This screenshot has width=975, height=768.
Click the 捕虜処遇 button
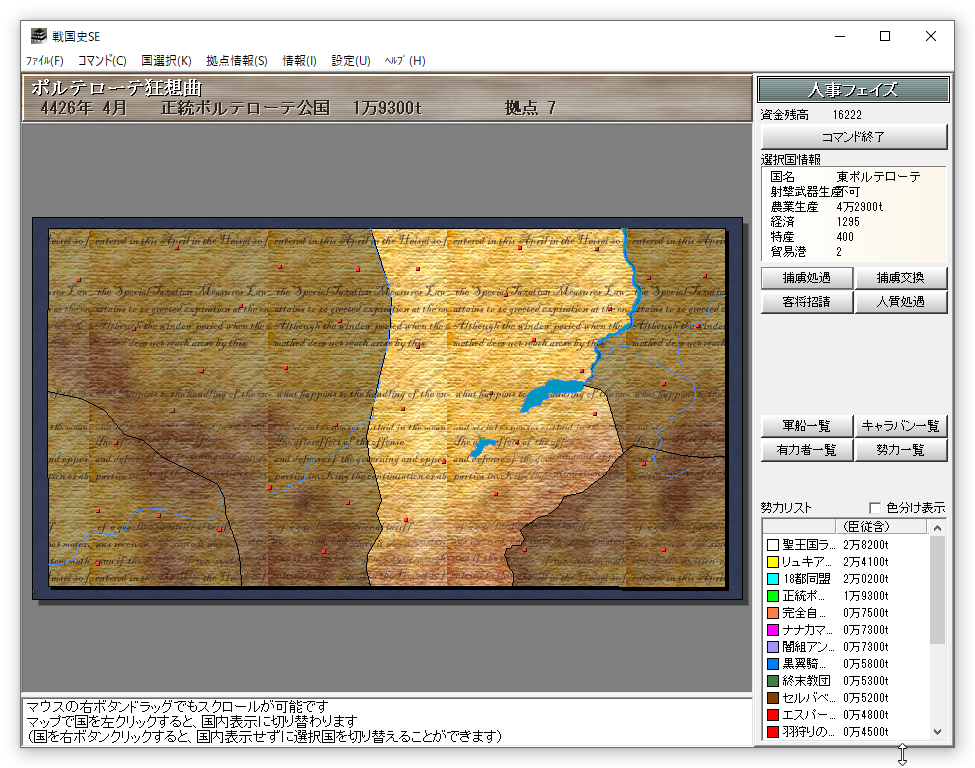(806, 278)
